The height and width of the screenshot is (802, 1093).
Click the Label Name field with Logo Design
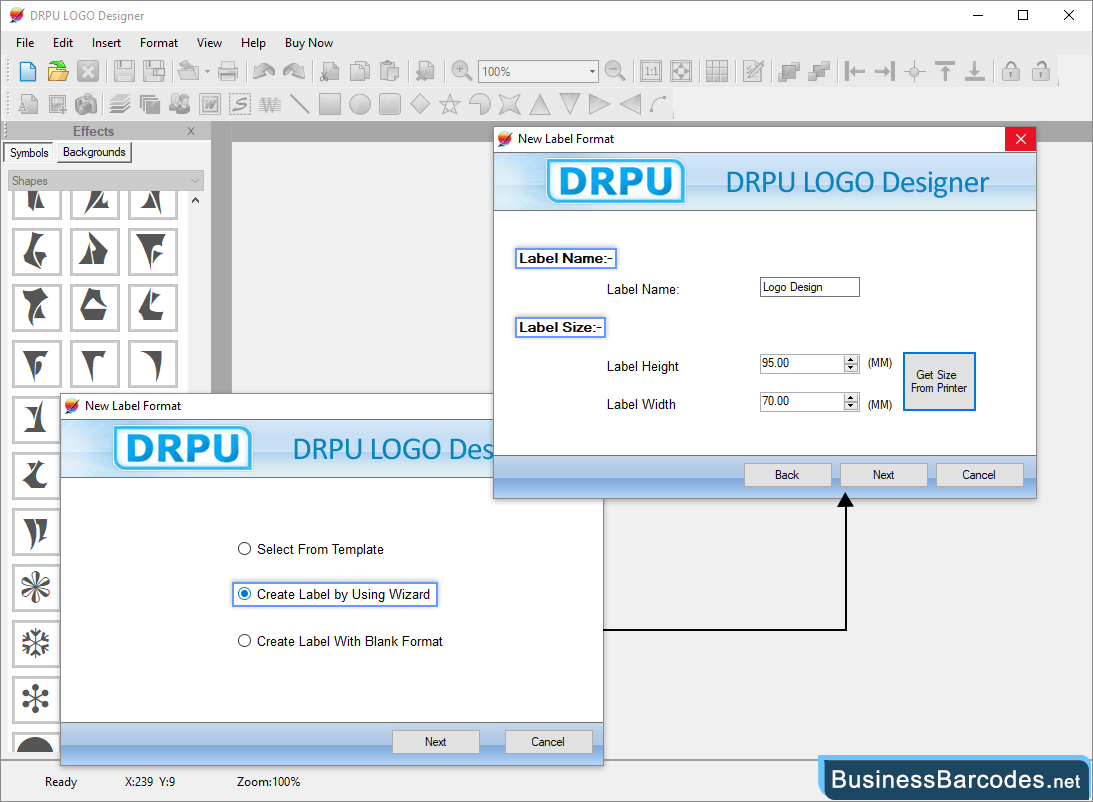(x=809, y=287)
